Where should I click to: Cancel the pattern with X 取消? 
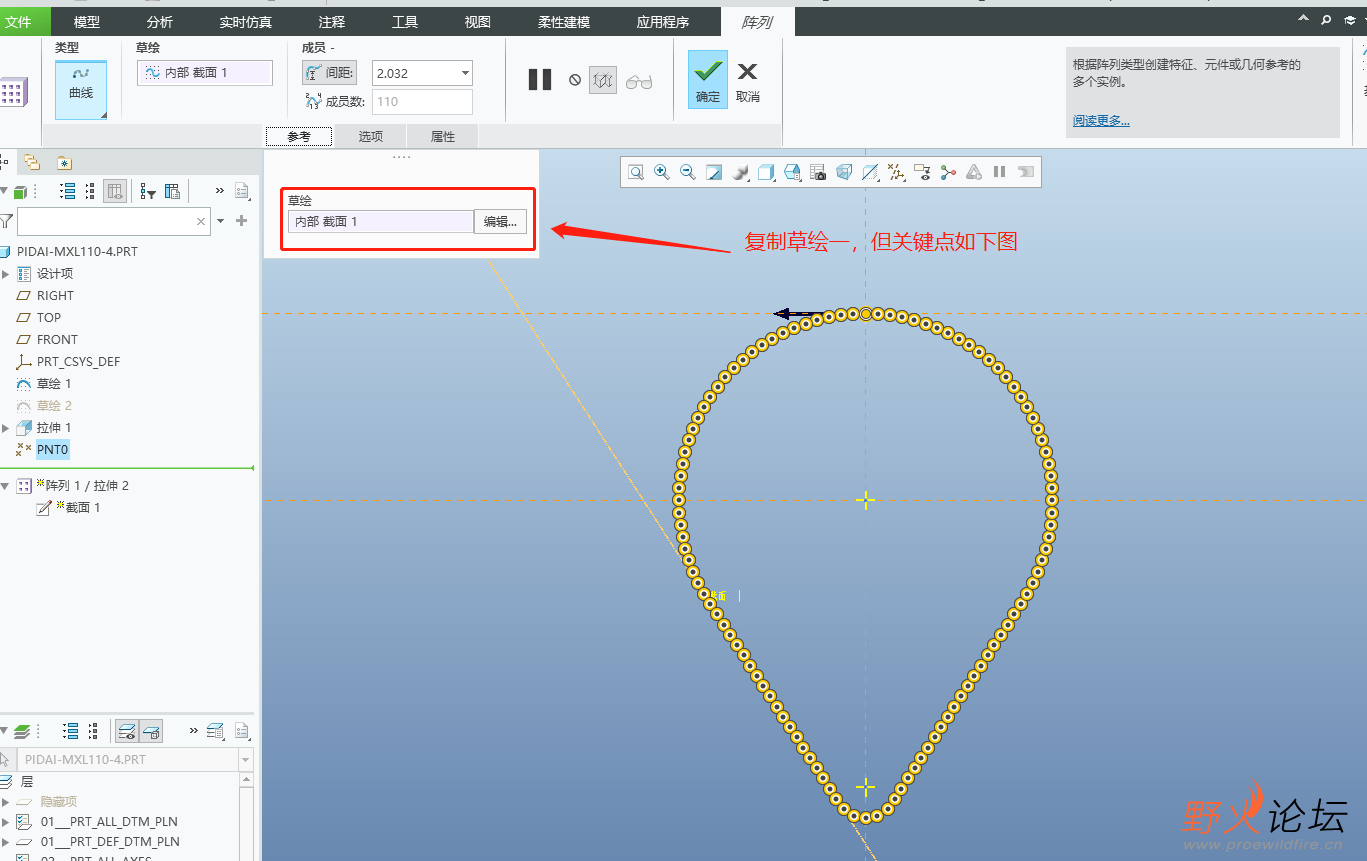pos(748,80)
